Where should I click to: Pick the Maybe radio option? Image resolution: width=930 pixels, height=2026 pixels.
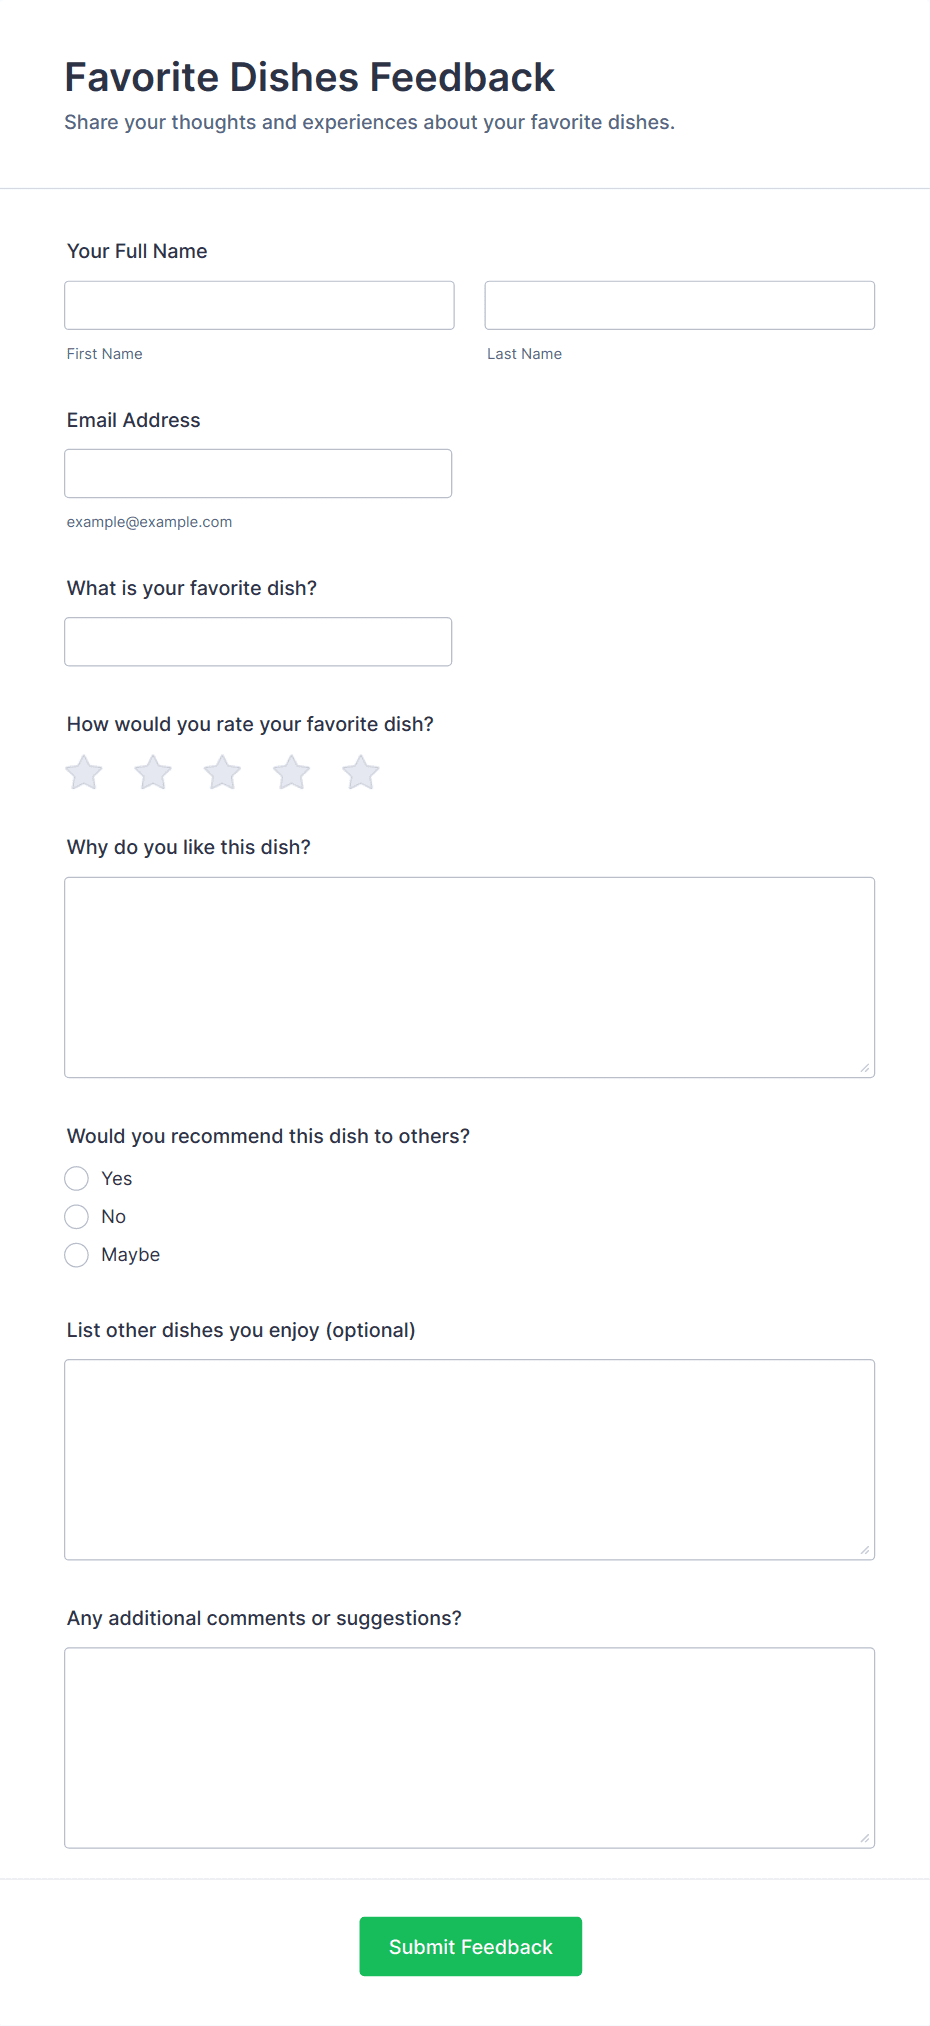point(77,1255)
